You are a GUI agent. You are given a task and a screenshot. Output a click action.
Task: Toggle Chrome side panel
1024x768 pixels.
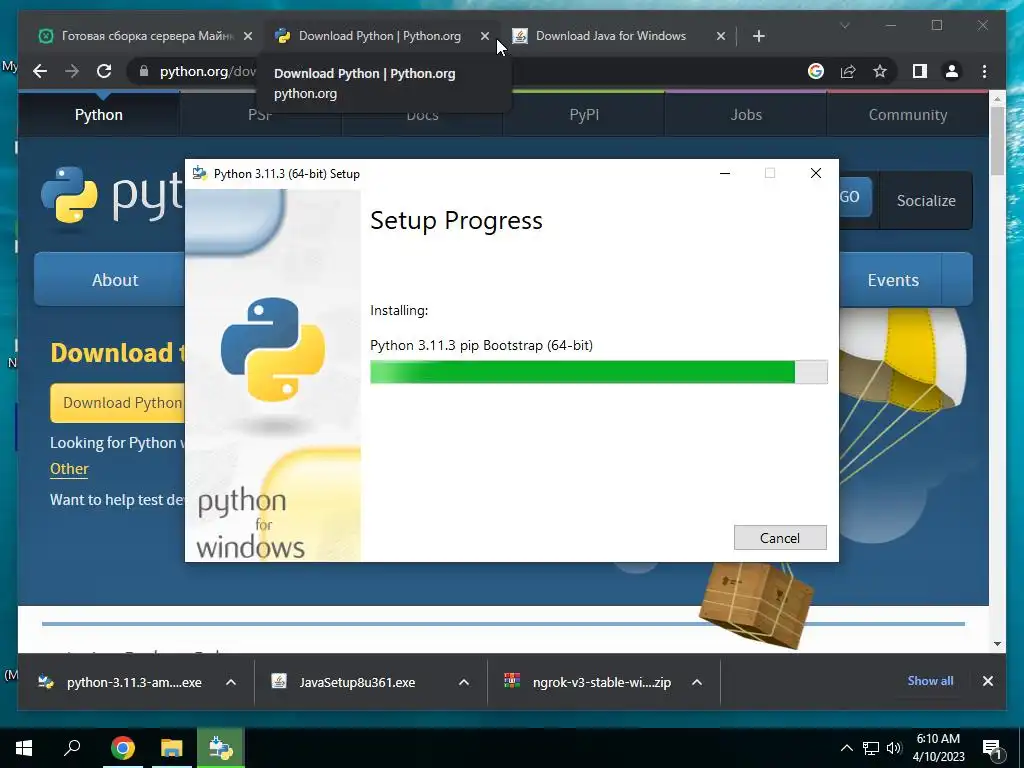[920, 71]
